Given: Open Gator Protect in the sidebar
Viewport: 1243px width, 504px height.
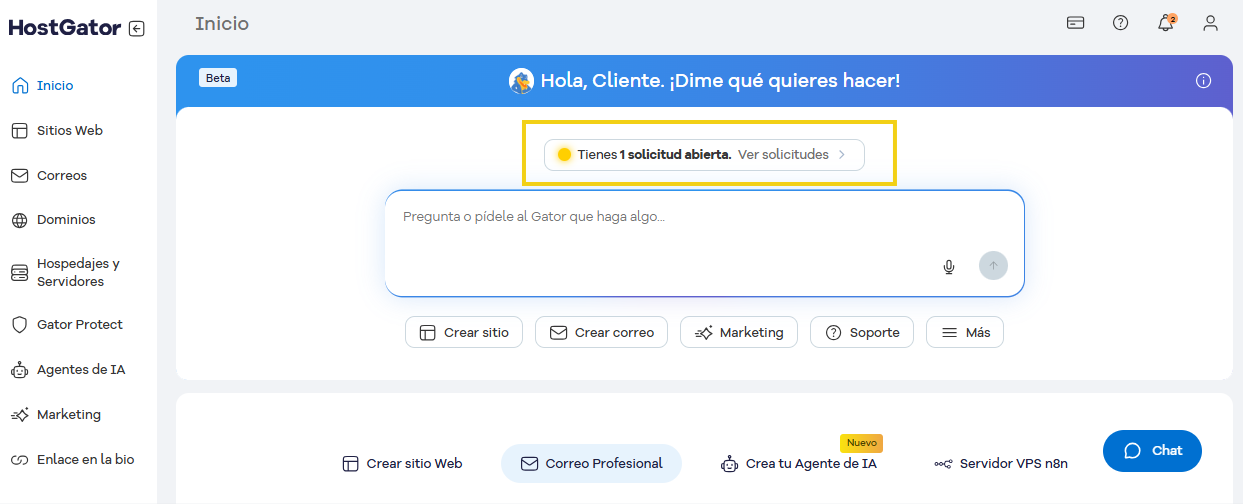Looking at the screenshot, I should (78, 325).
